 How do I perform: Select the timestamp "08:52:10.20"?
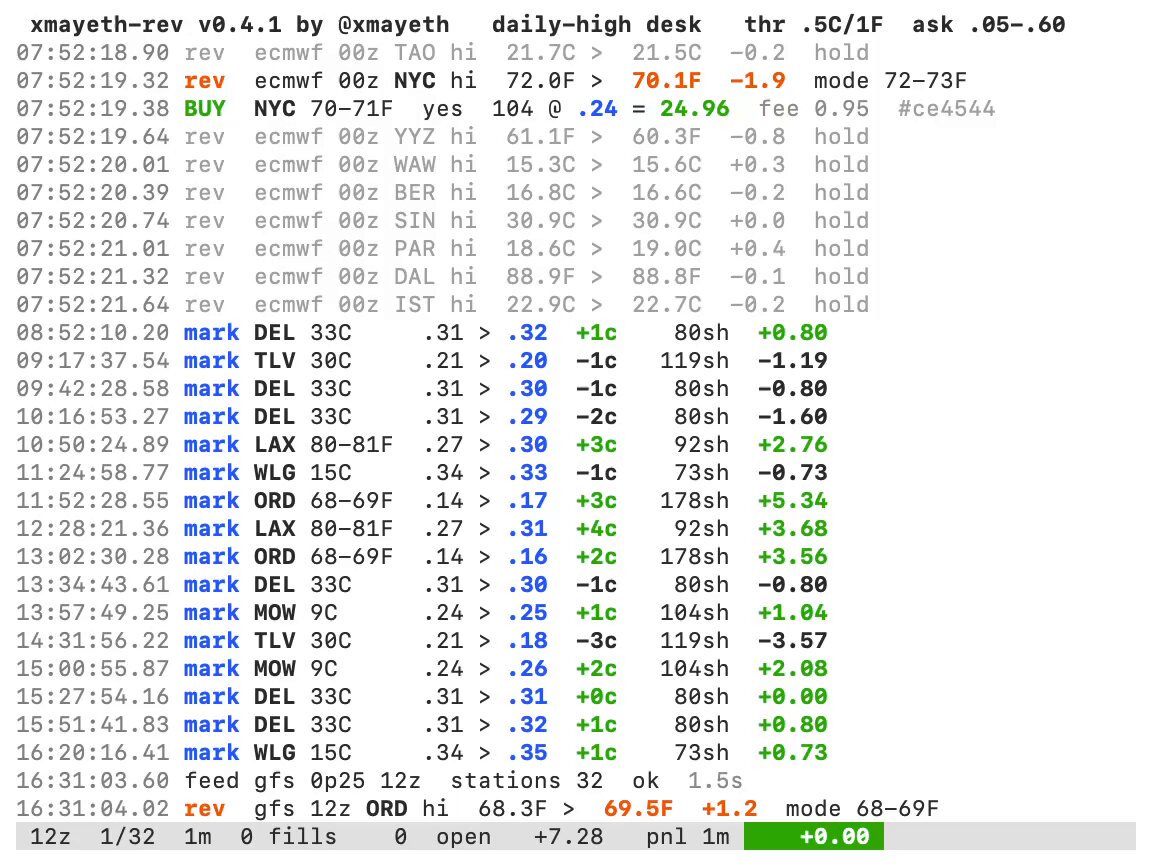tap(93, 333)
